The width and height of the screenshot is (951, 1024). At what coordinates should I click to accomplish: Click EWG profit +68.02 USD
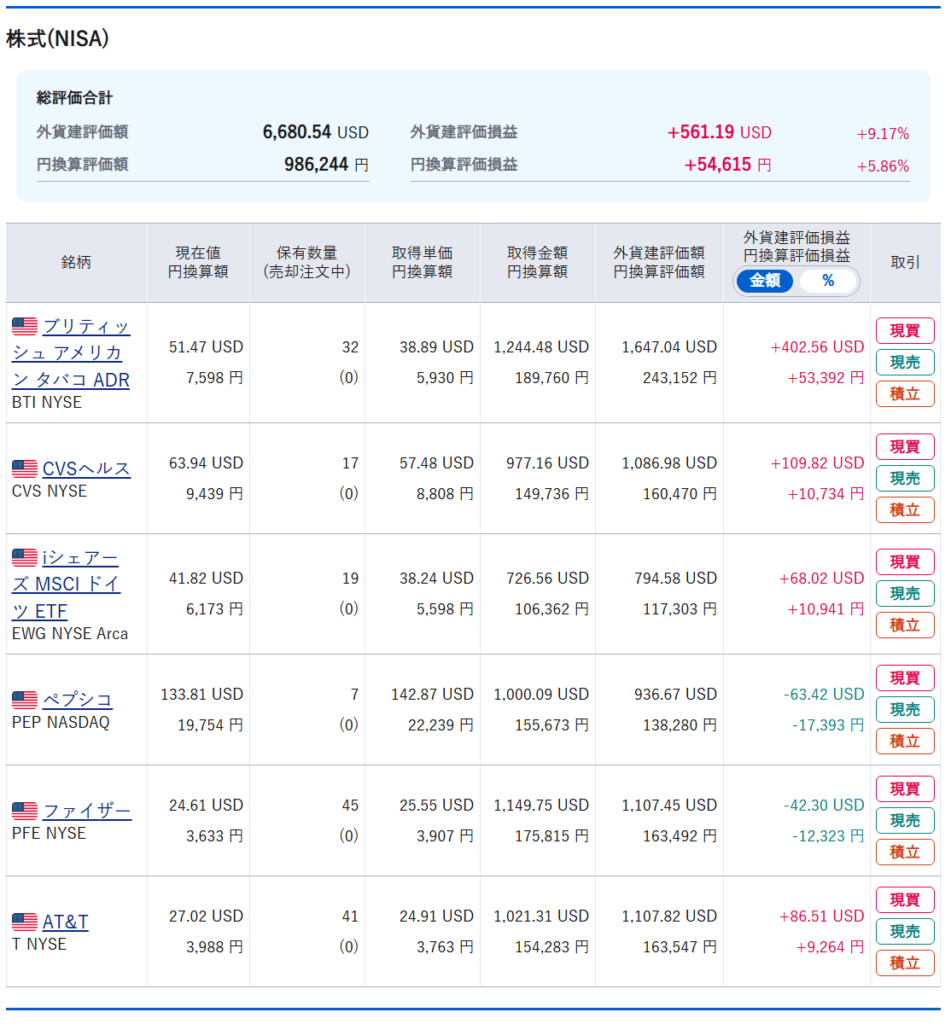(822, 578)
